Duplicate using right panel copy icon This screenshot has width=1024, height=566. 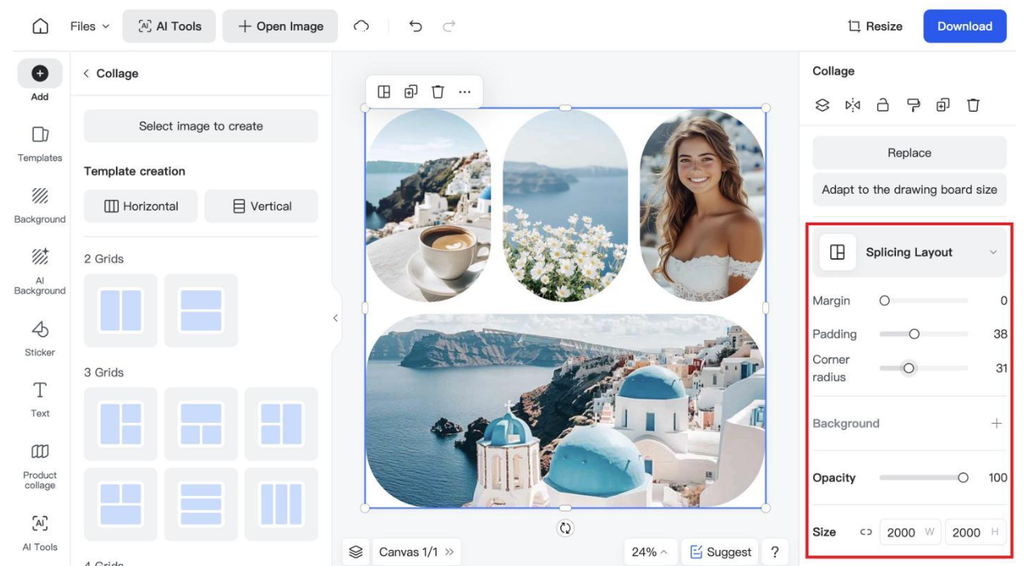(x=943, y=105)
